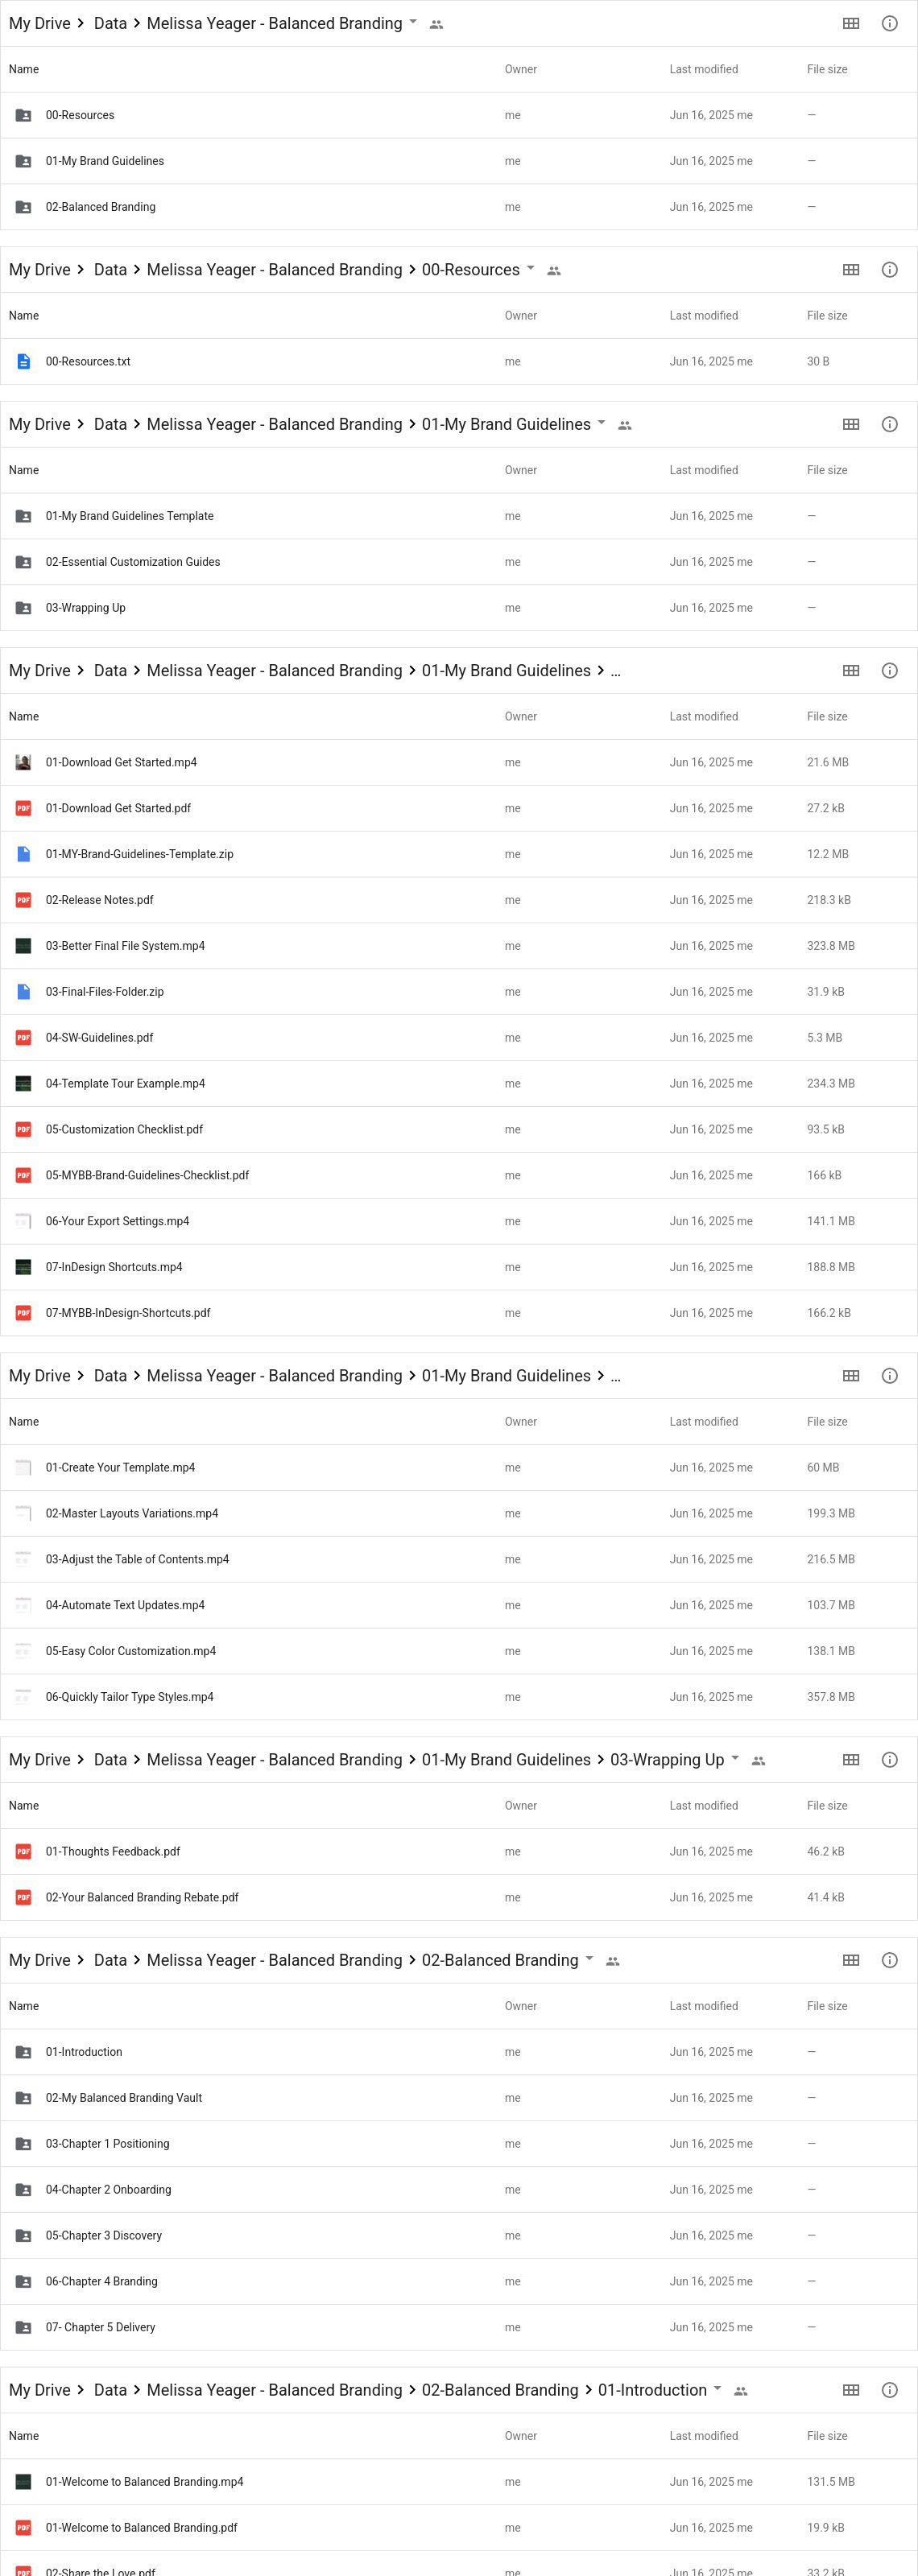Open 06-Quickly Tailor Type Styles.mp4 file

point(129,1697)
